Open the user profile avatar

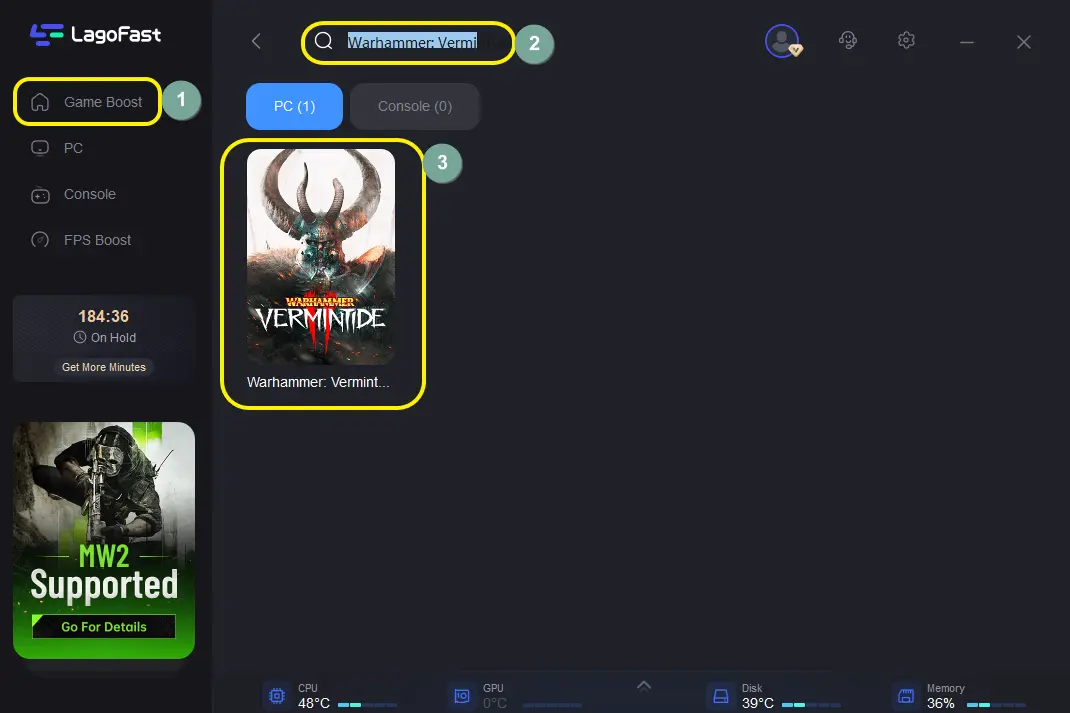pos(782,41)
